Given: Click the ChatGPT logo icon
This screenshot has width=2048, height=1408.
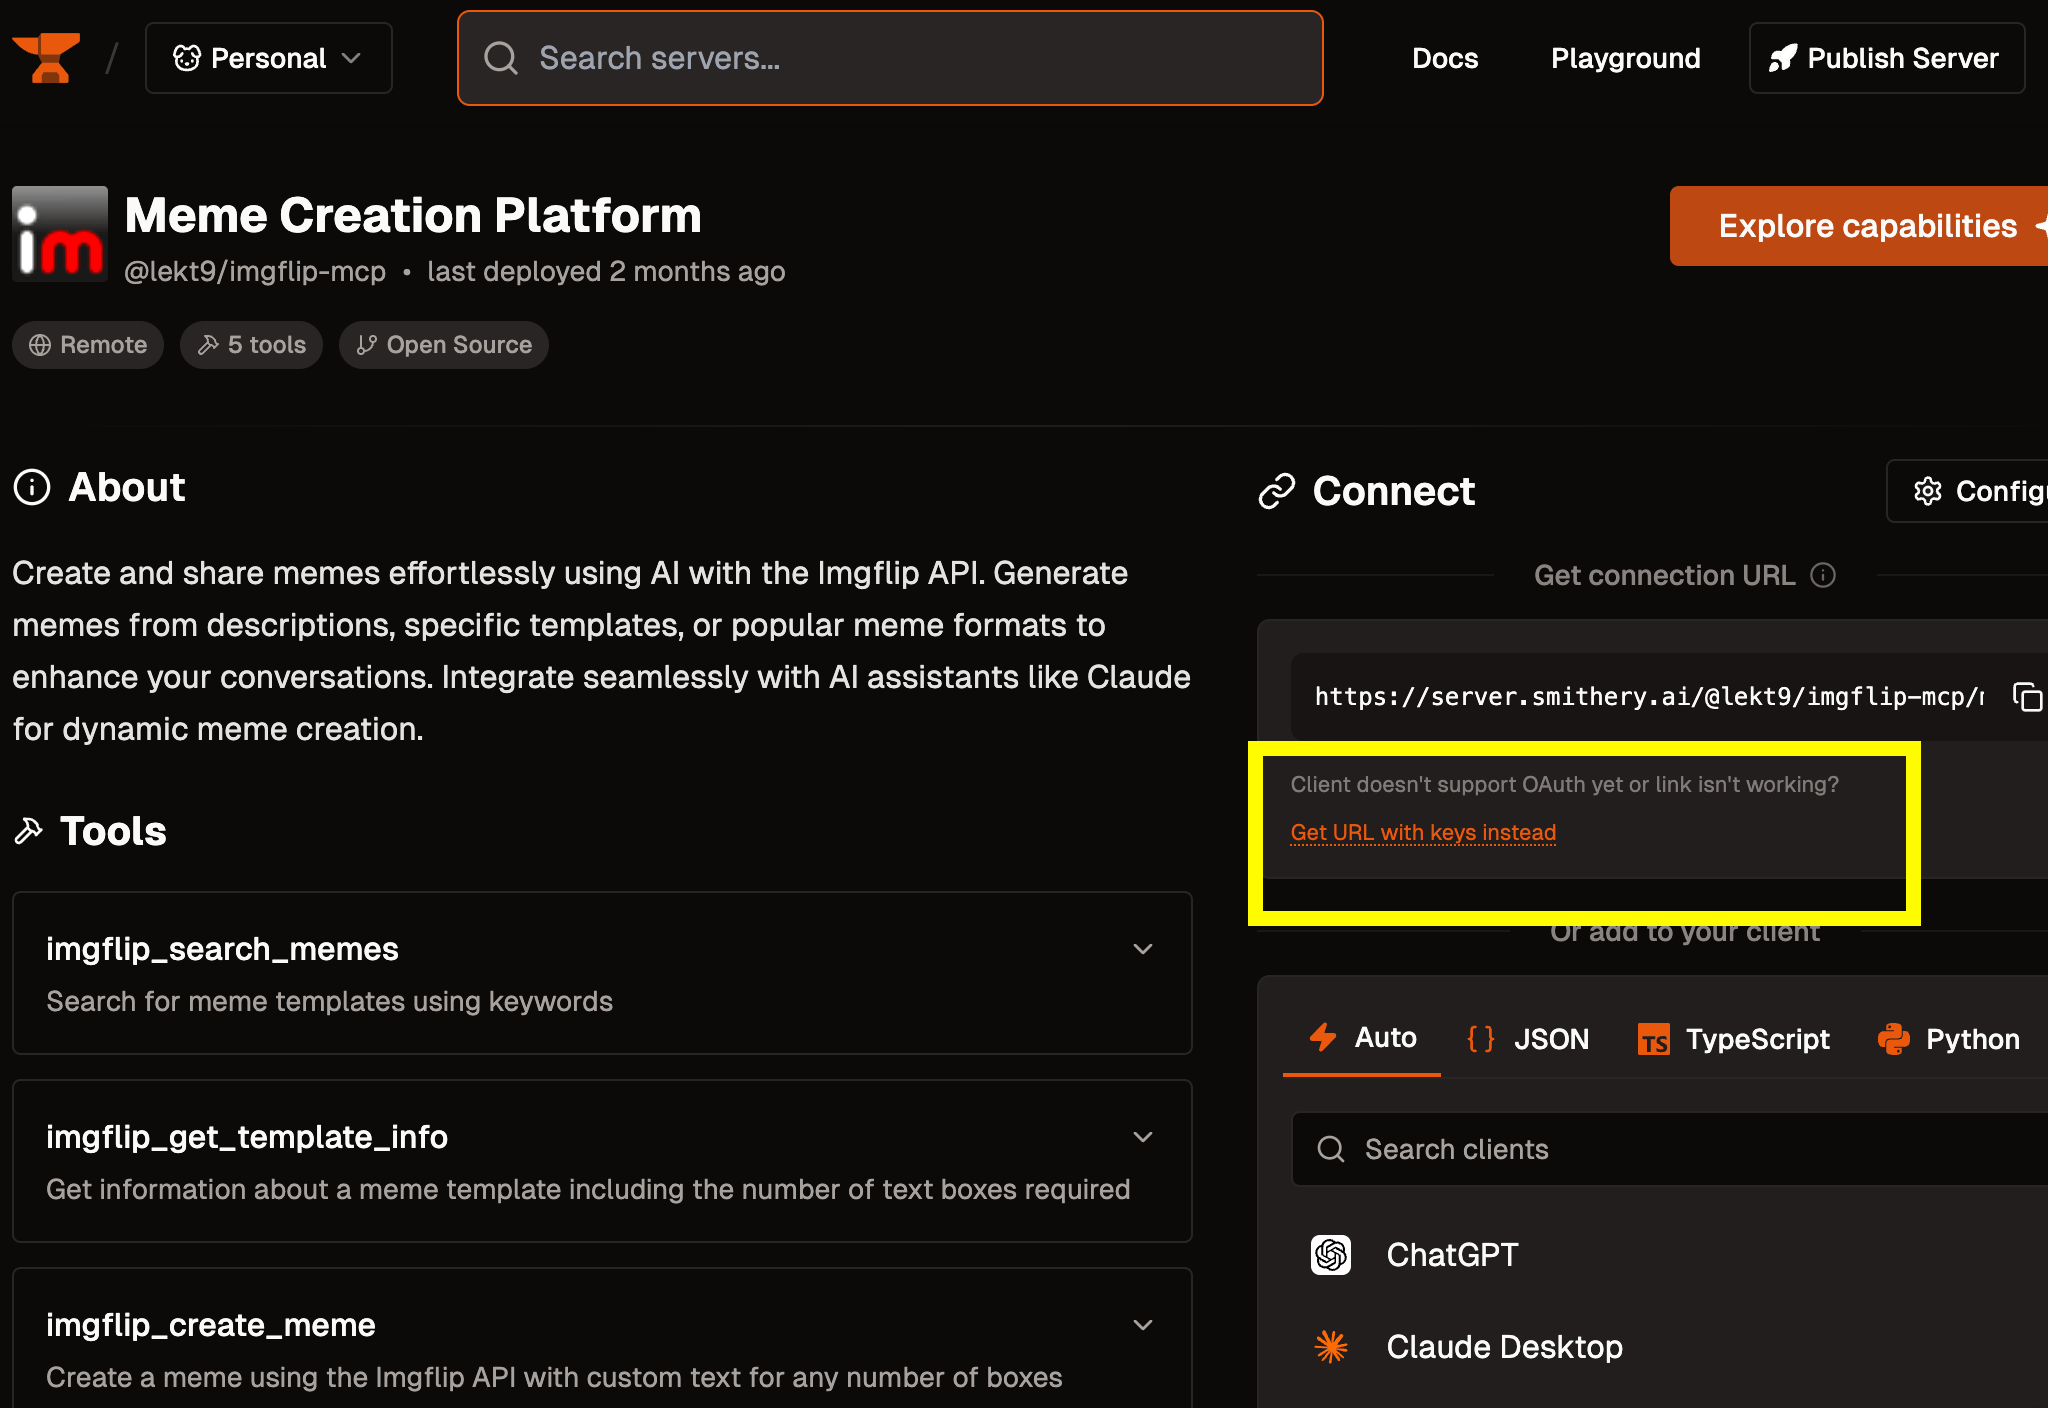Looking at the screenshot, I should pos(1331,1255).
